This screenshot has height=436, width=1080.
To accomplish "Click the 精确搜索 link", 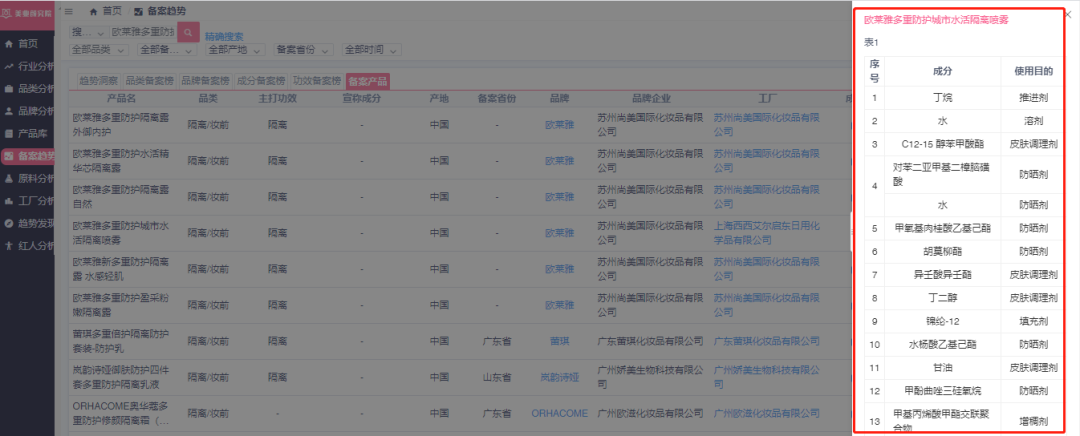I will tap(224, 36).
